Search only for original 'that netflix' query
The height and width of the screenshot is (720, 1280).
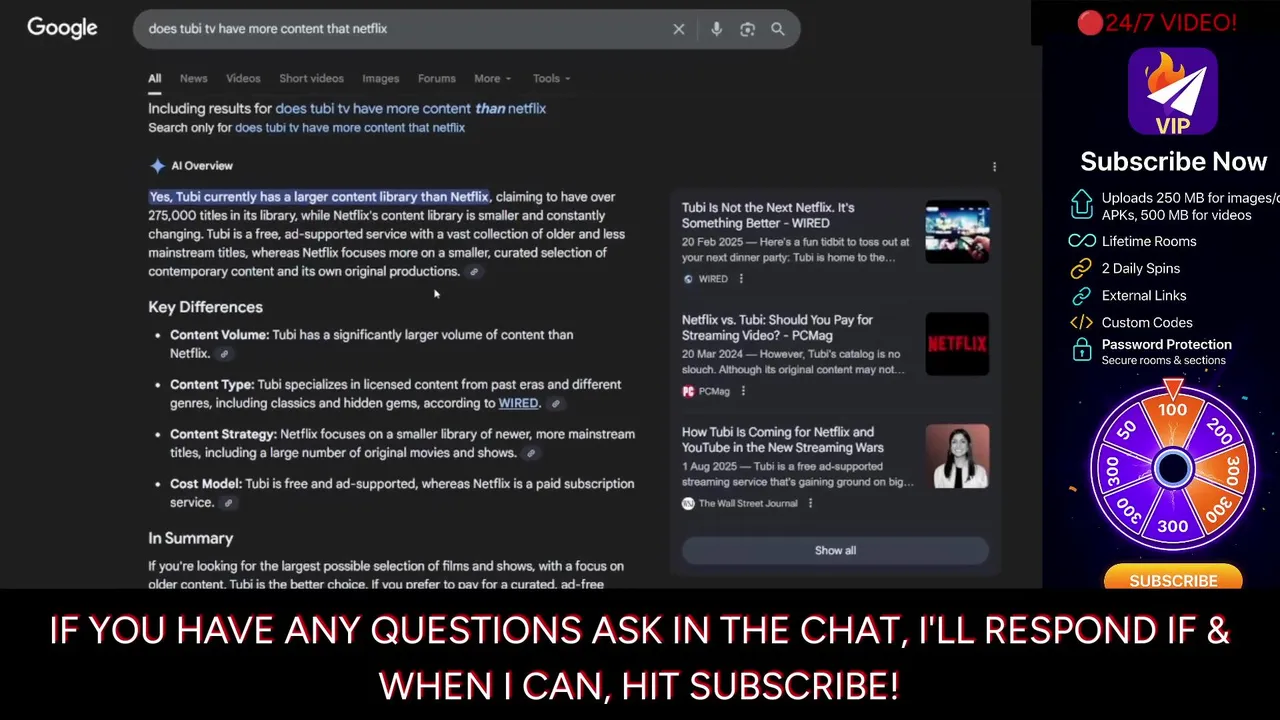point(350,128)
